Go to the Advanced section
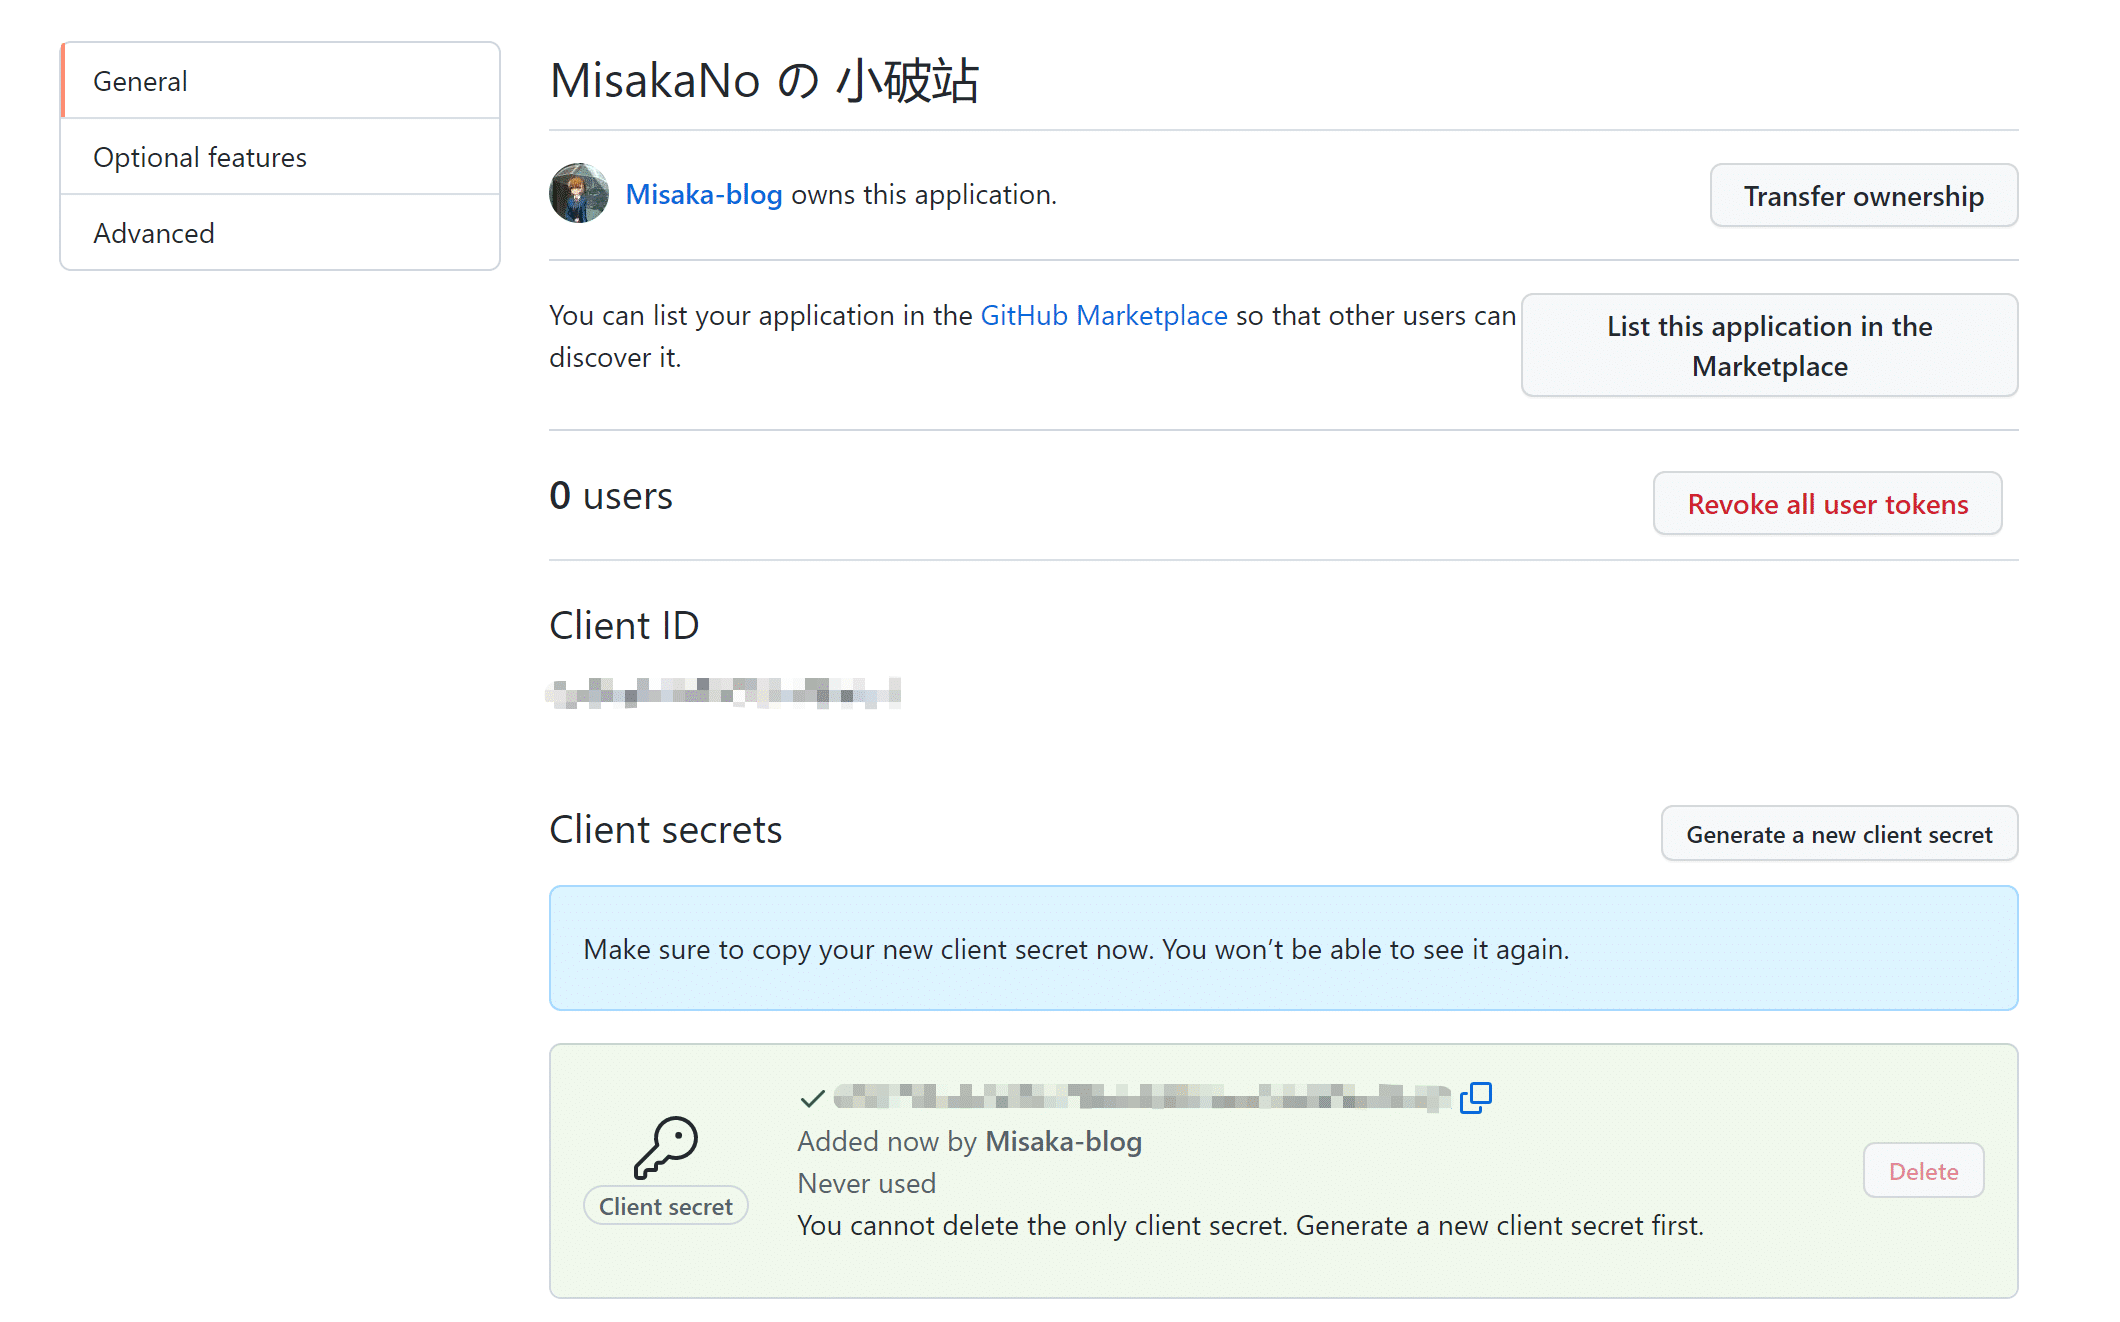 (x=280, y=233)
